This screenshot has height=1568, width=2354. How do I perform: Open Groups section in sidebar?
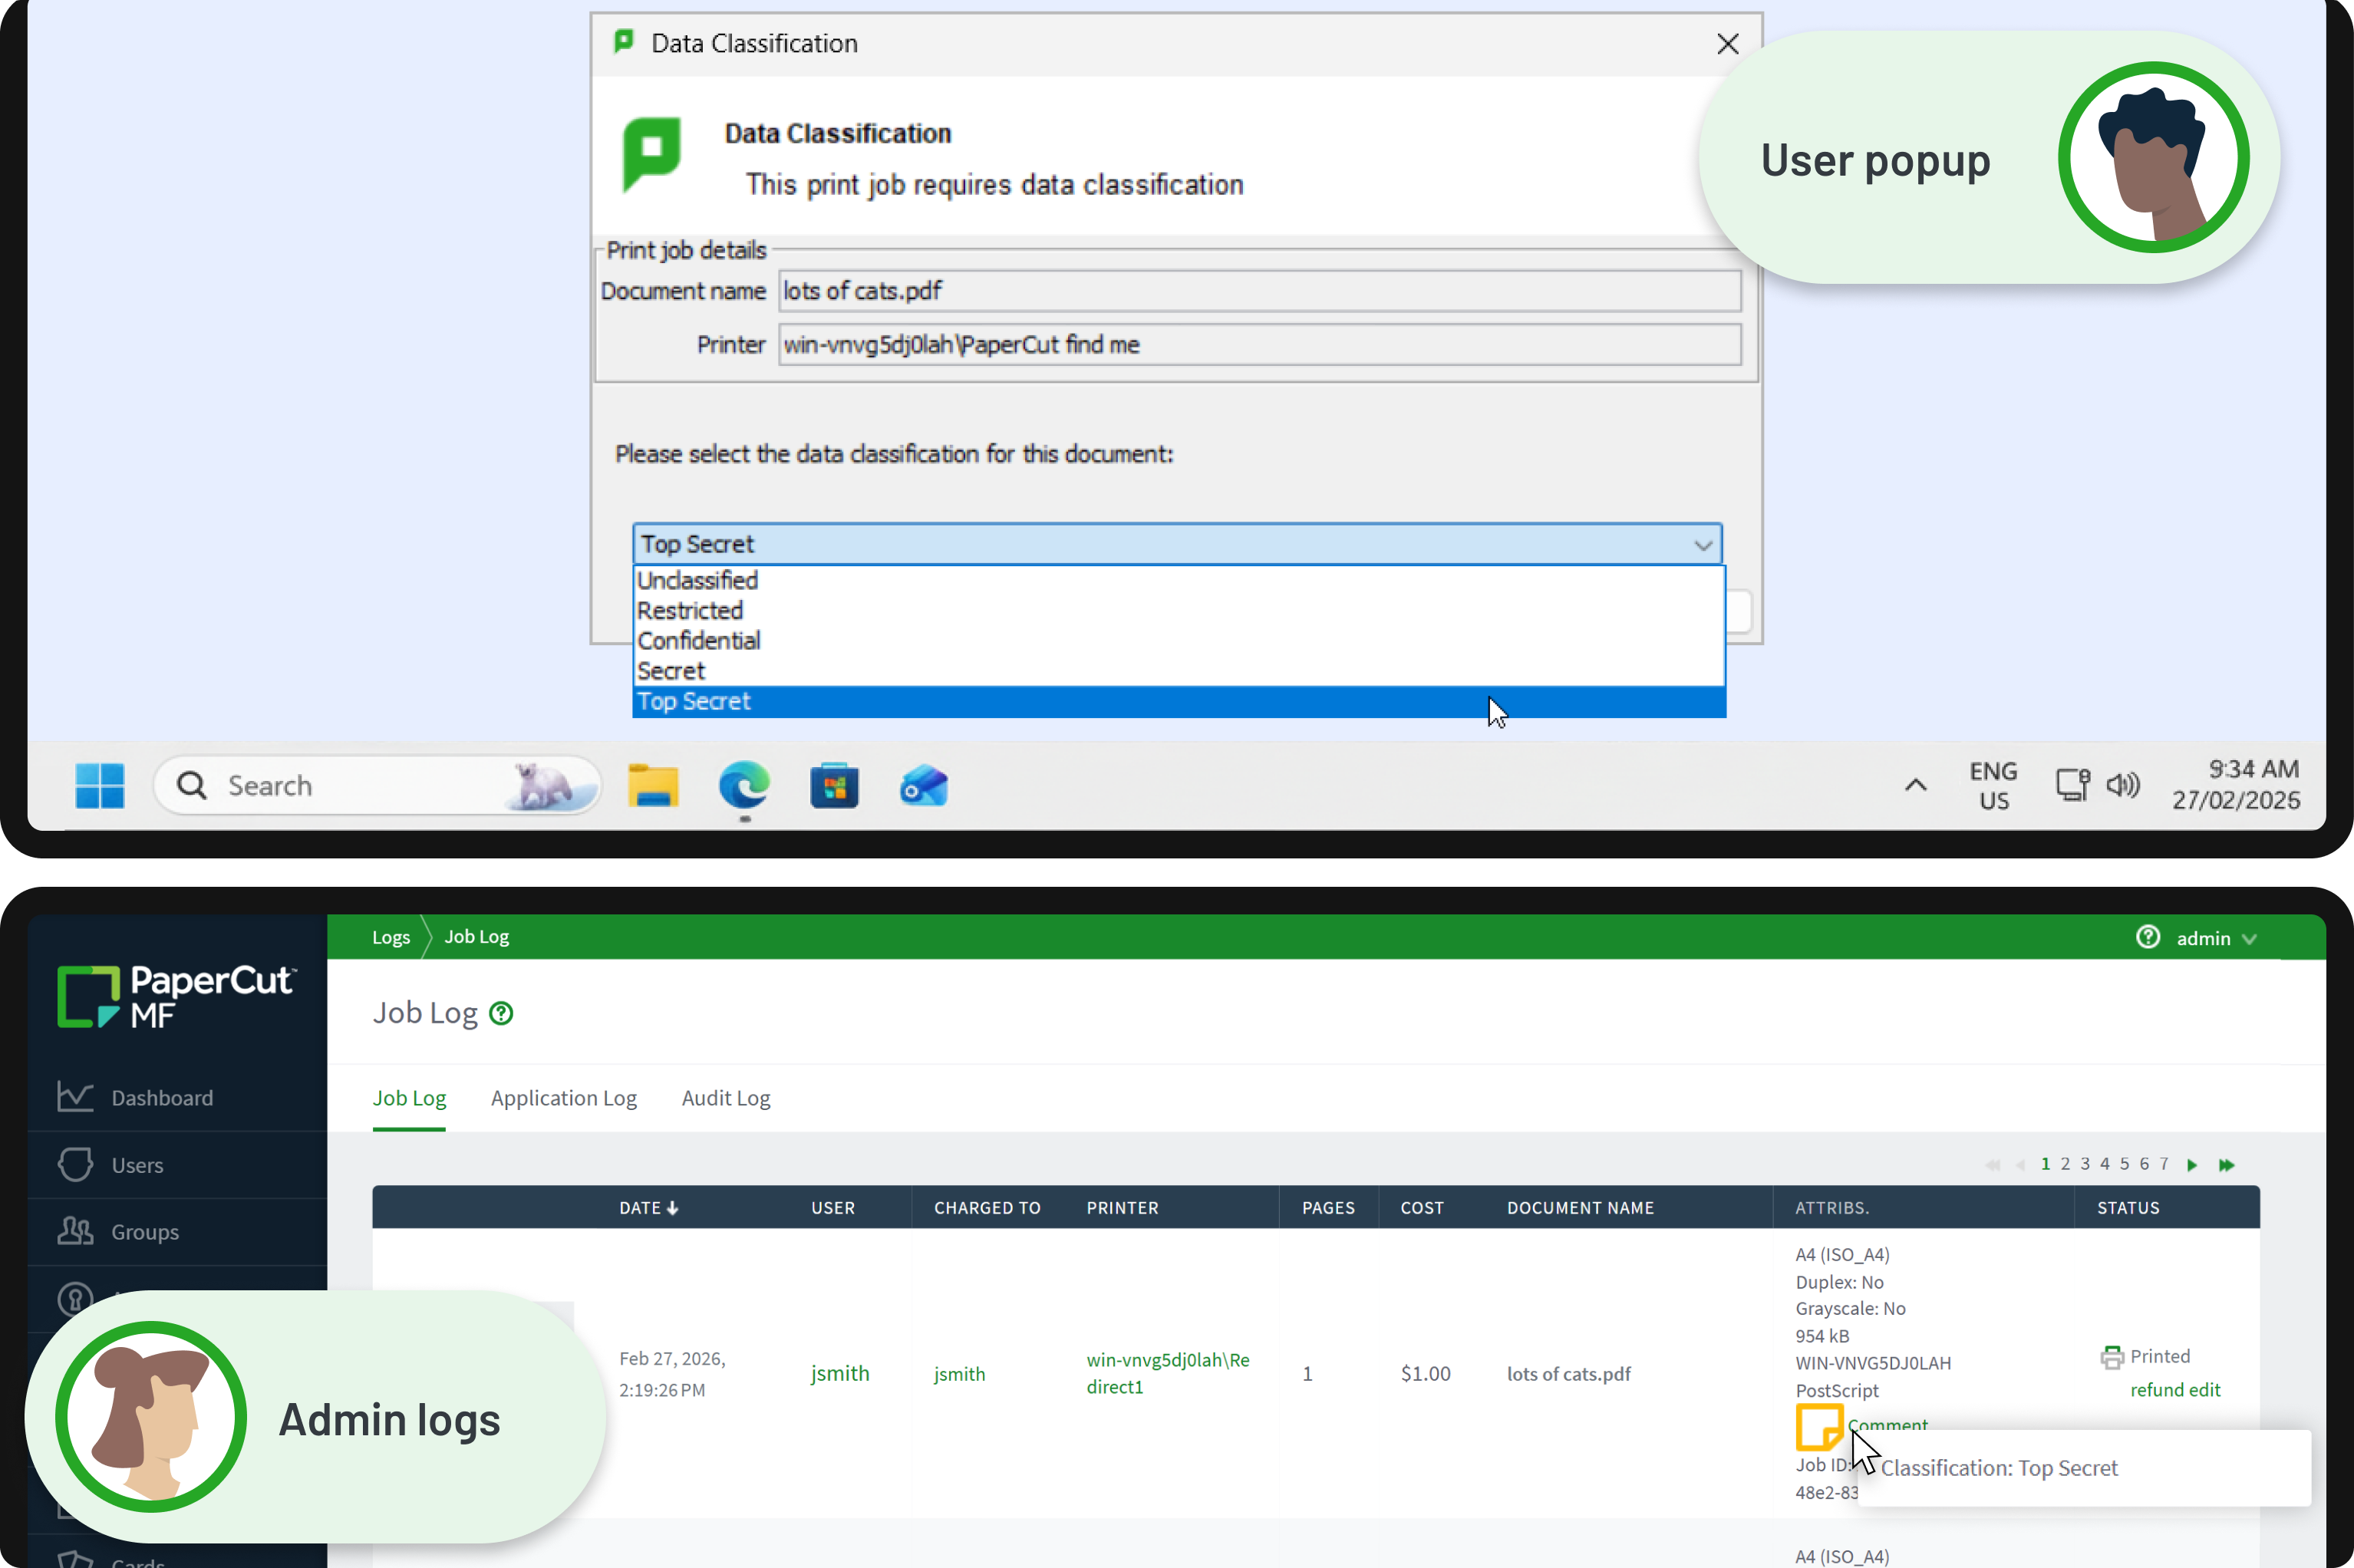click(144, 1232)
